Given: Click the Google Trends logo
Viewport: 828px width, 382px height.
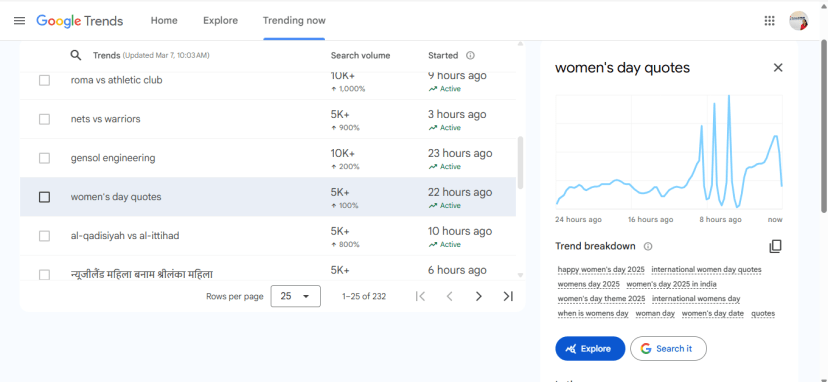Looking at the screenshot, I should click(80, 21).
